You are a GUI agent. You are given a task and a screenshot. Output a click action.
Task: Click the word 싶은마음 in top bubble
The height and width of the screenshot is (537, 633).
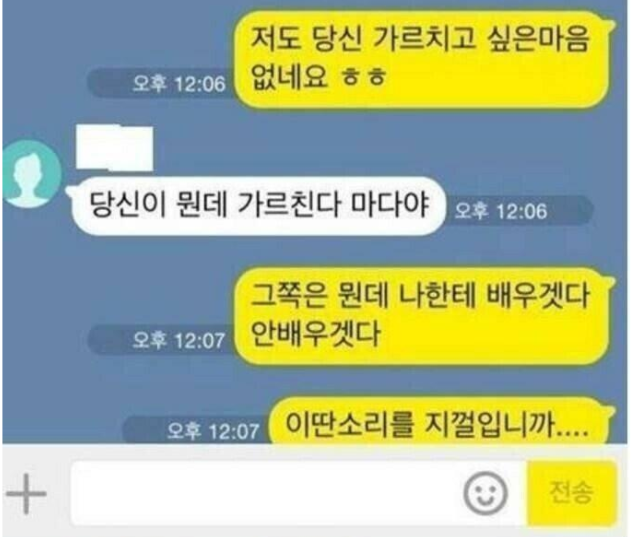pyautogui.click(x=538, y=39)
